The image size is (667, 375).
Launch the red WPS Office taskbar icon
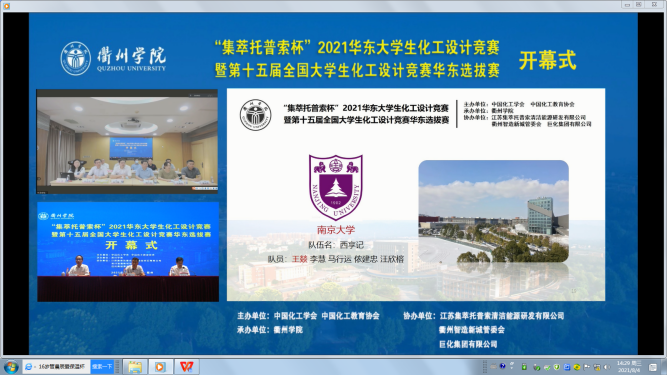click(x=187, y=367)
